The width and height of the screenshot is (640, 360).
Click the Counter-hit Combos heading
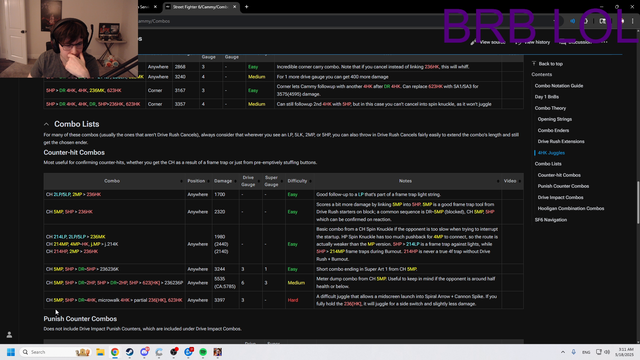(x=74, y=152)
